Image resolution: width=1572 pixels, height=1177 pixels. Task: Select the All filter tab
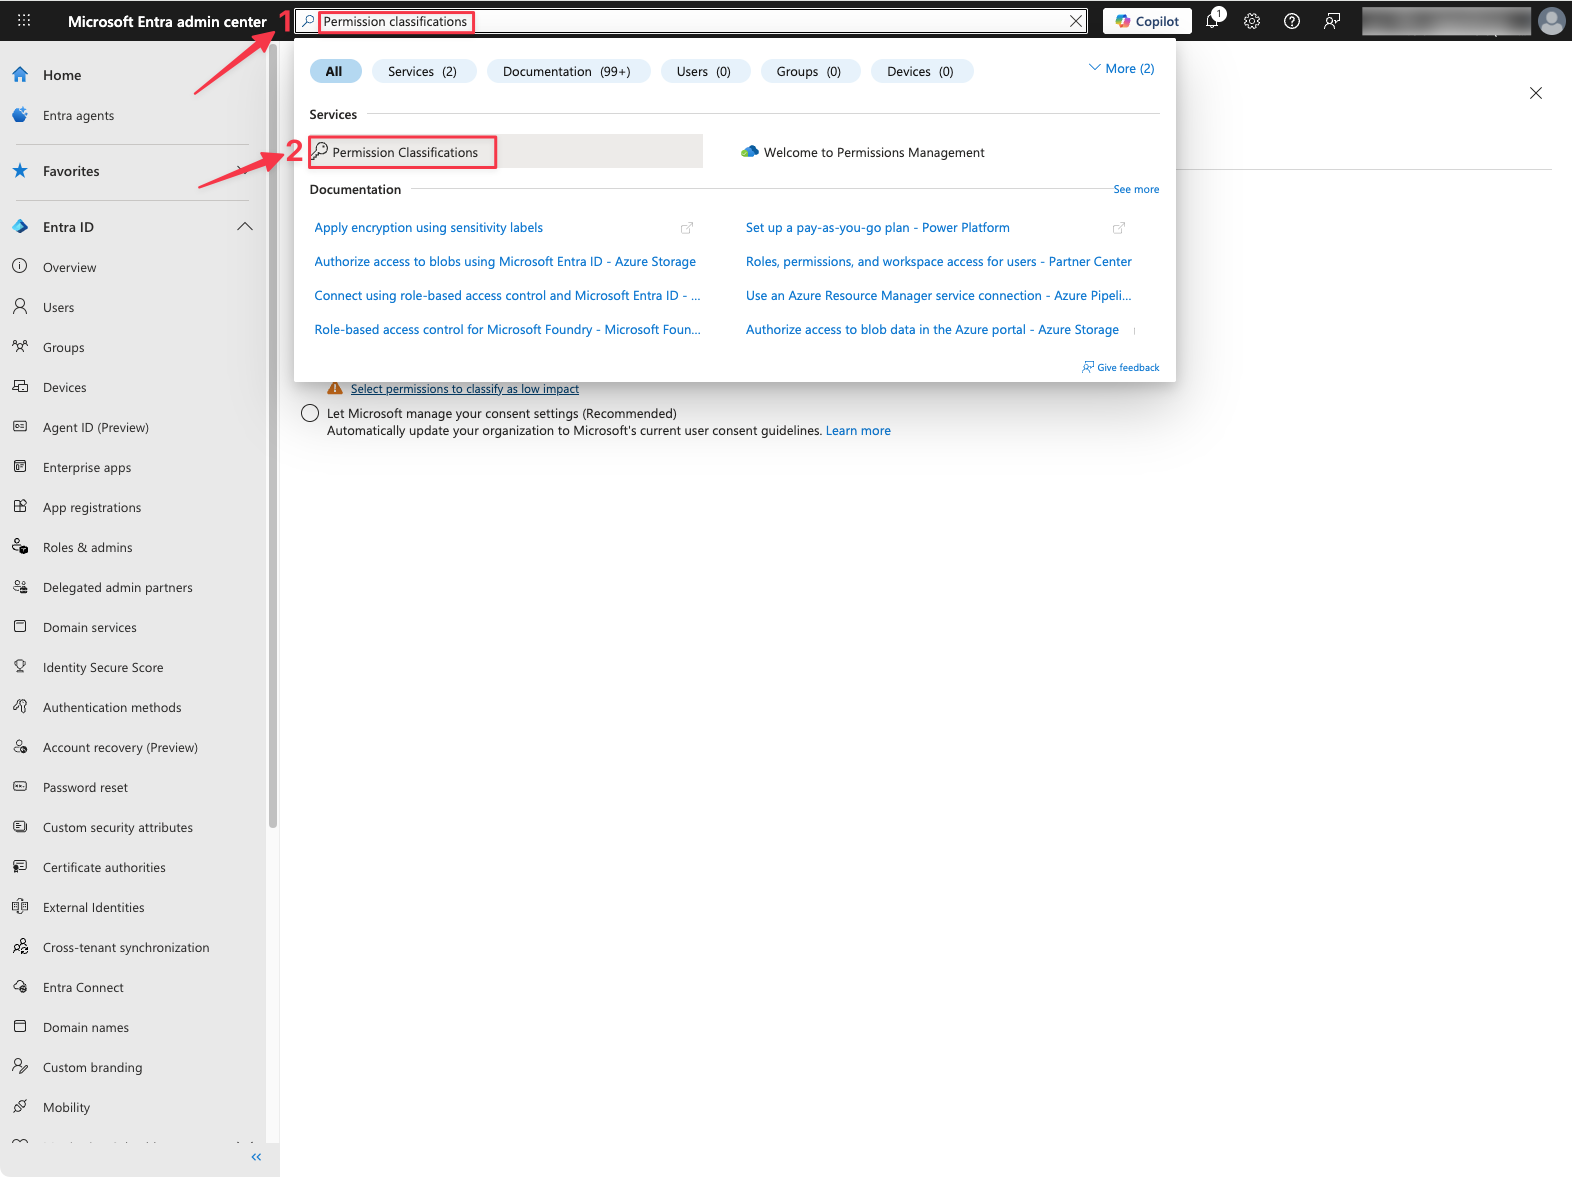point(334,71)
